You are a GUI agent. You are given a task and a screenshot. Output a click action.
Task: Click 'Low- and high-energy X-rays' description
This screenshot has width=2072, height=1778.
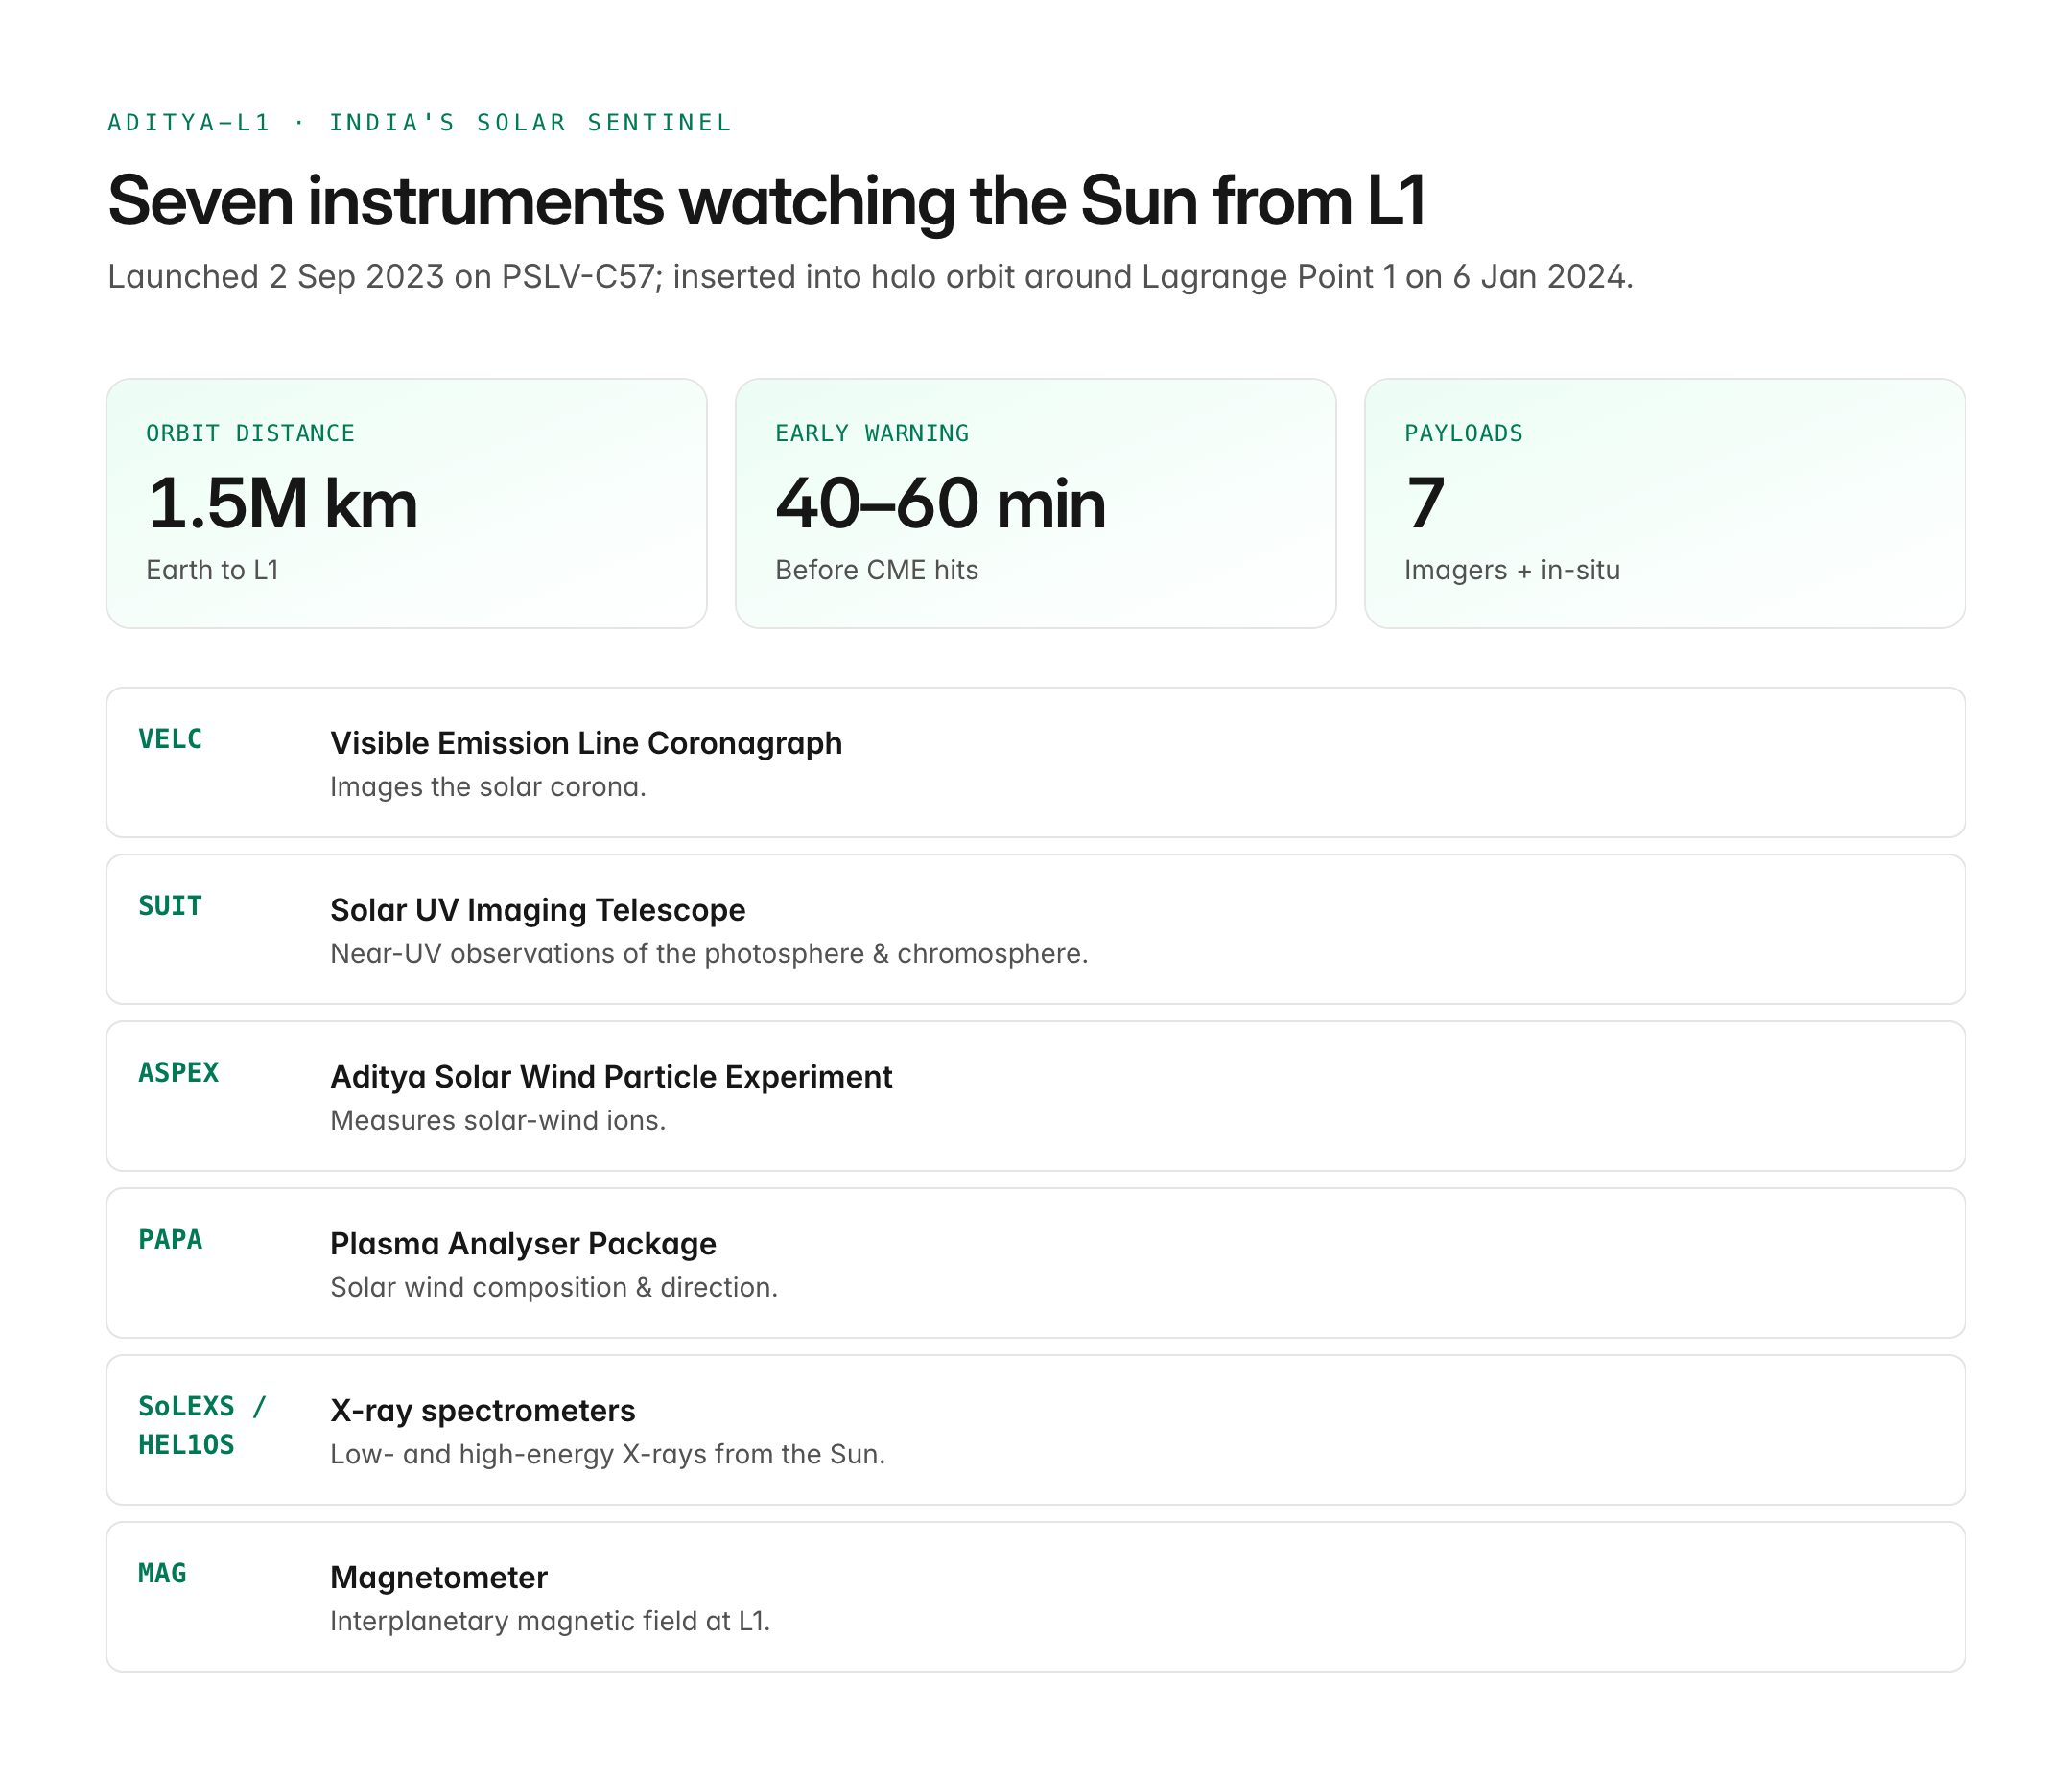click(608, 1455)
